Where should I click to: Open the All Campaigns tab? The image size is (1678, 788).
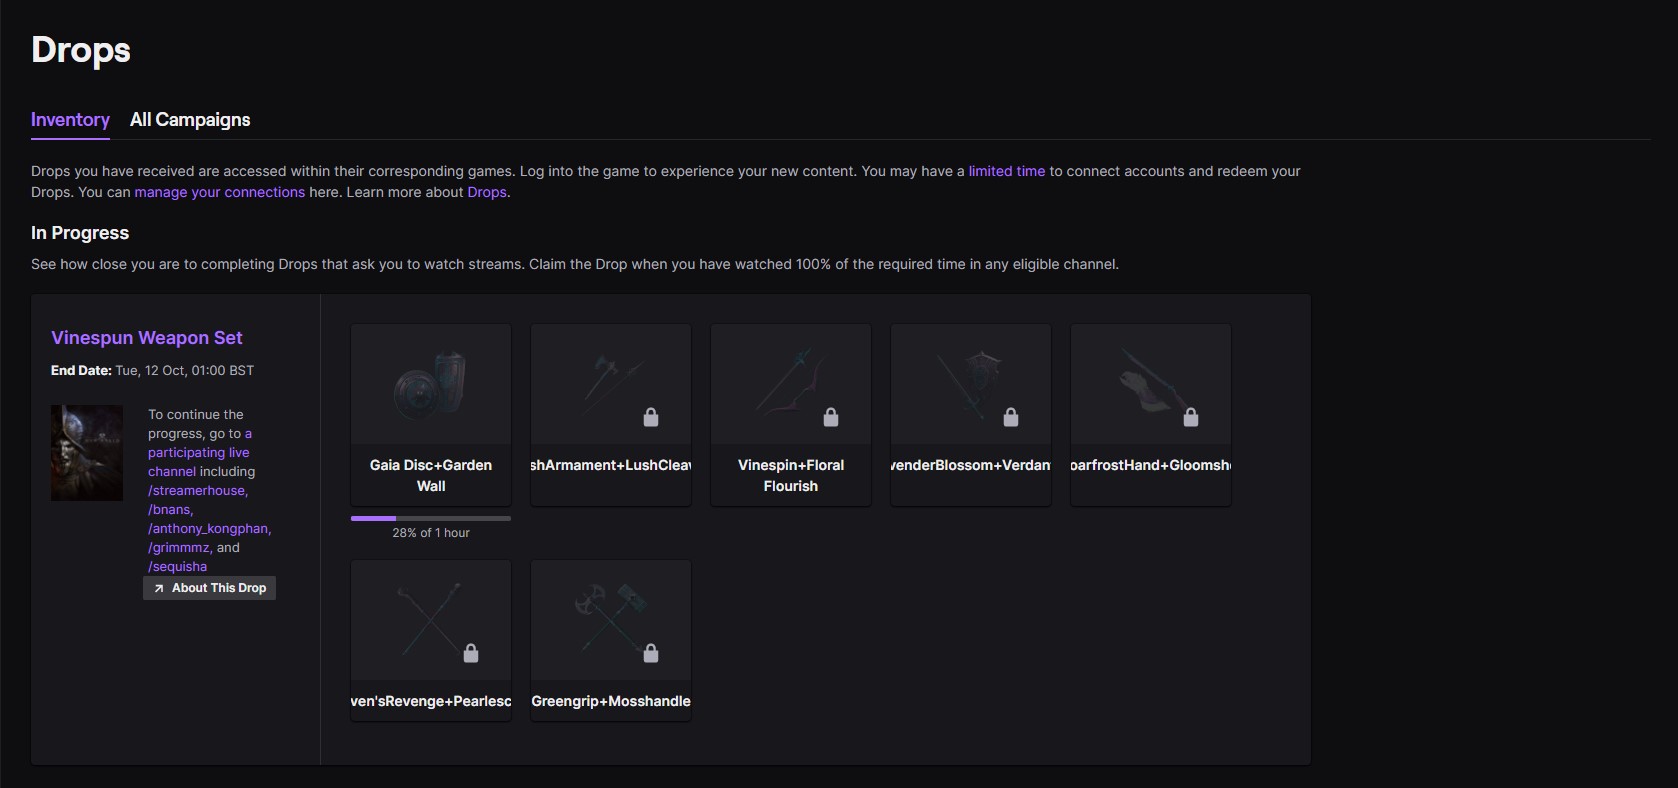[190, 120]
